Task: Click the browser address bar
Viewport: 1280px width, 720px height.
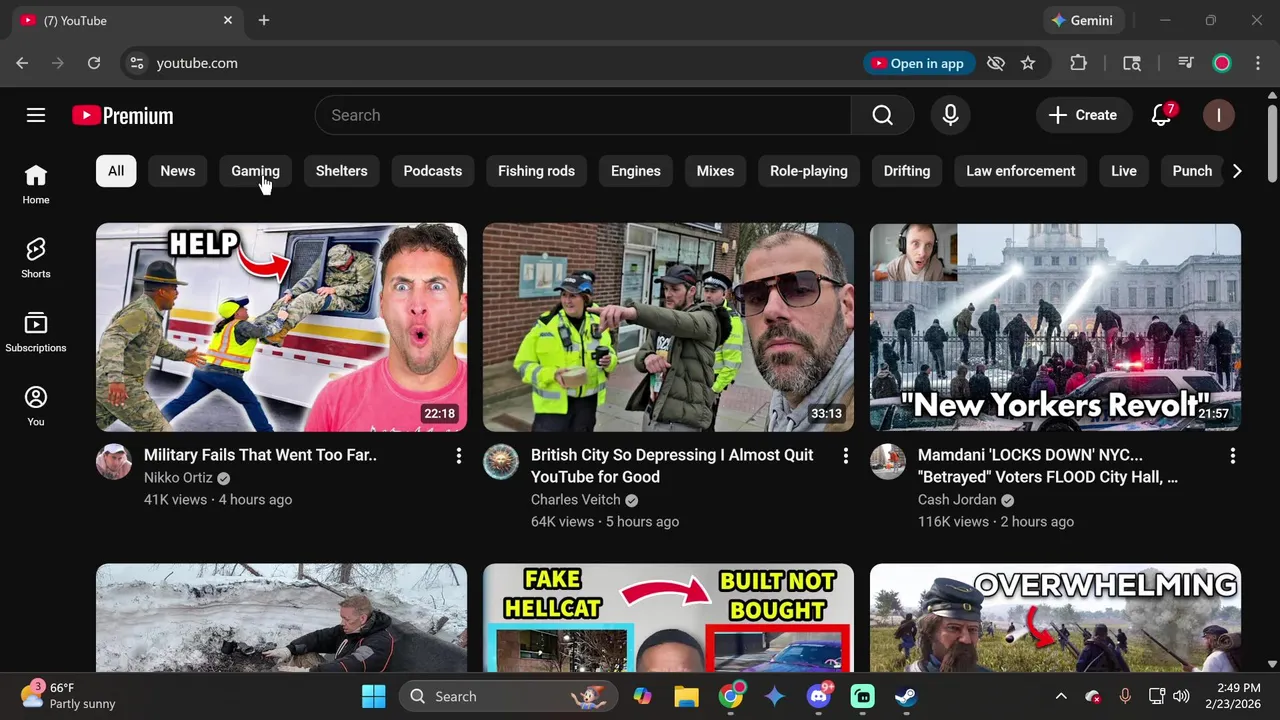Action: pyautogui.click(x=500, y=63)
